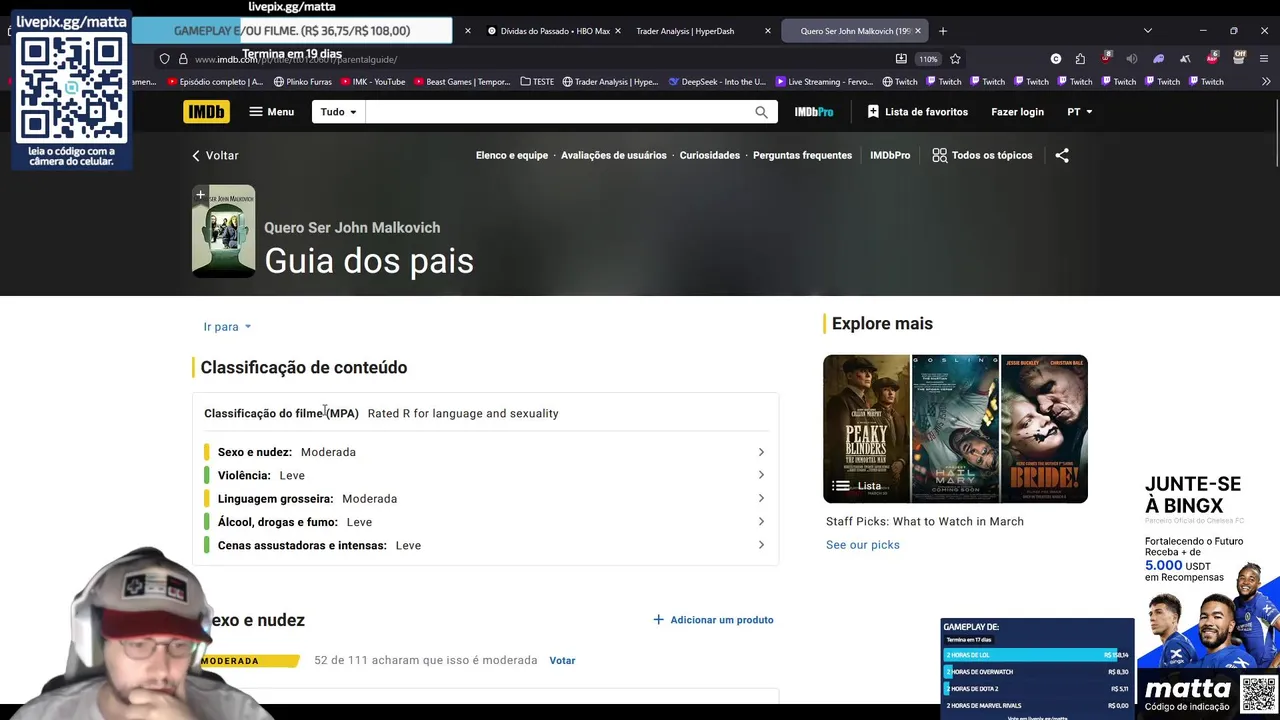Open Beast Games bookmark
The height and width of the screenshot is (720, 1280).
coord(462,82)
